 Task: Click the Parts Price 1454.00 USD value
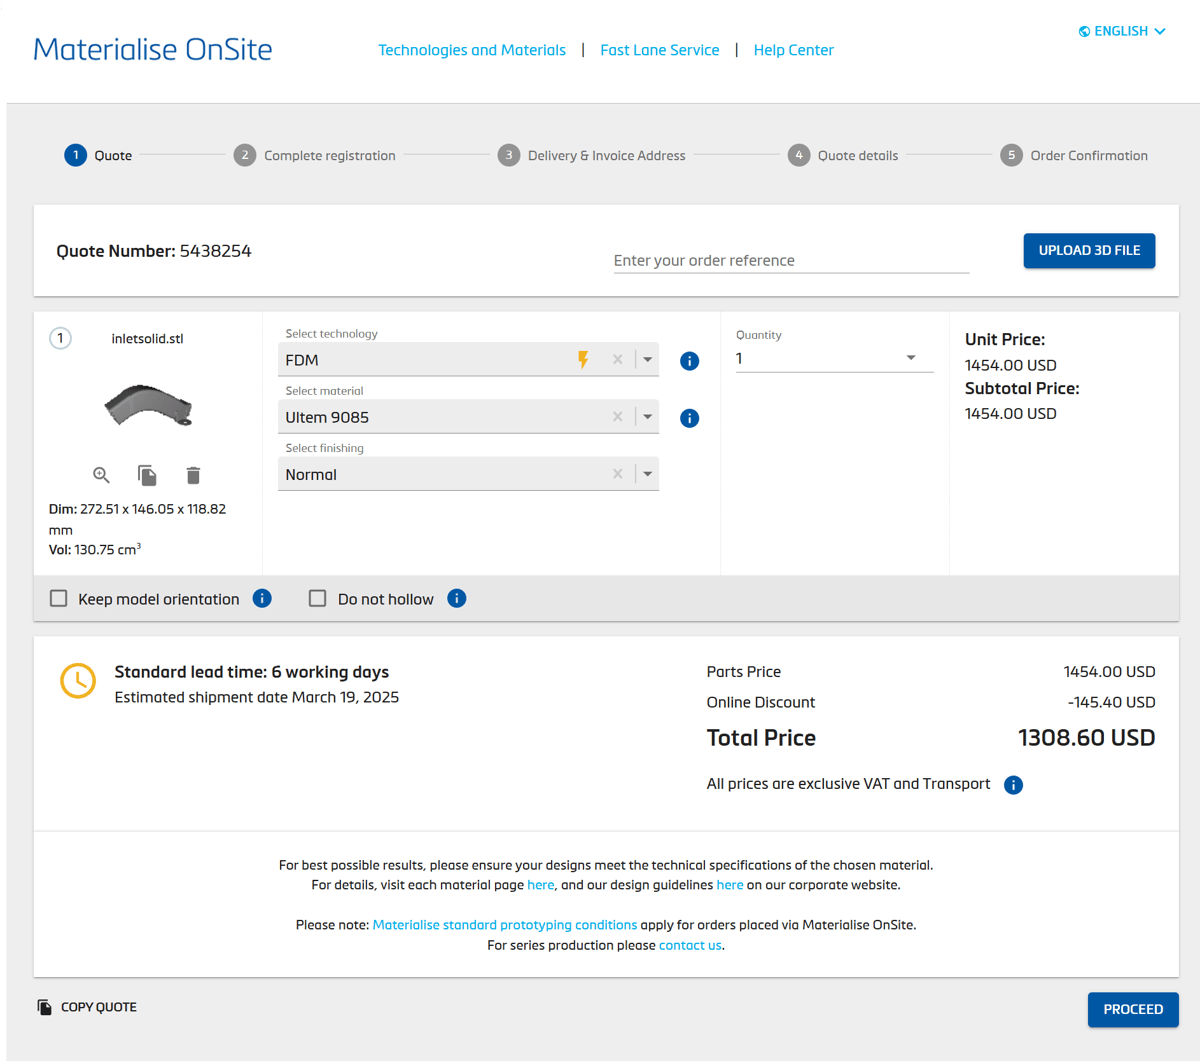(x=1109, y=672)
